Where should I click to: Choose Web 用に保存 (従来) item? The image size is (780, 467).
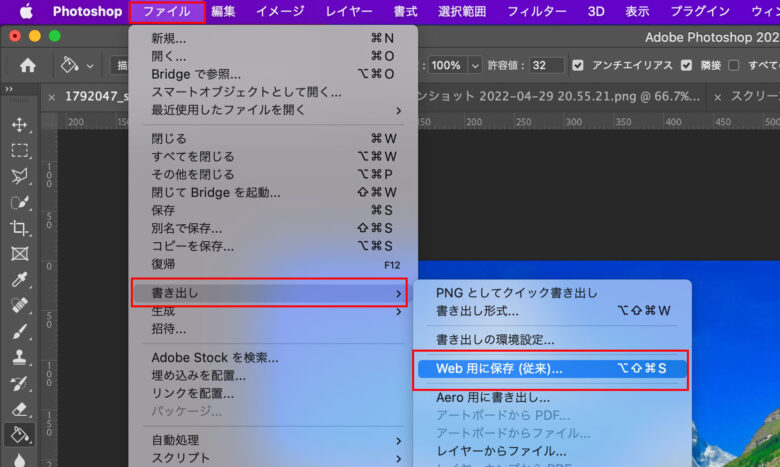tap(552, 369)
